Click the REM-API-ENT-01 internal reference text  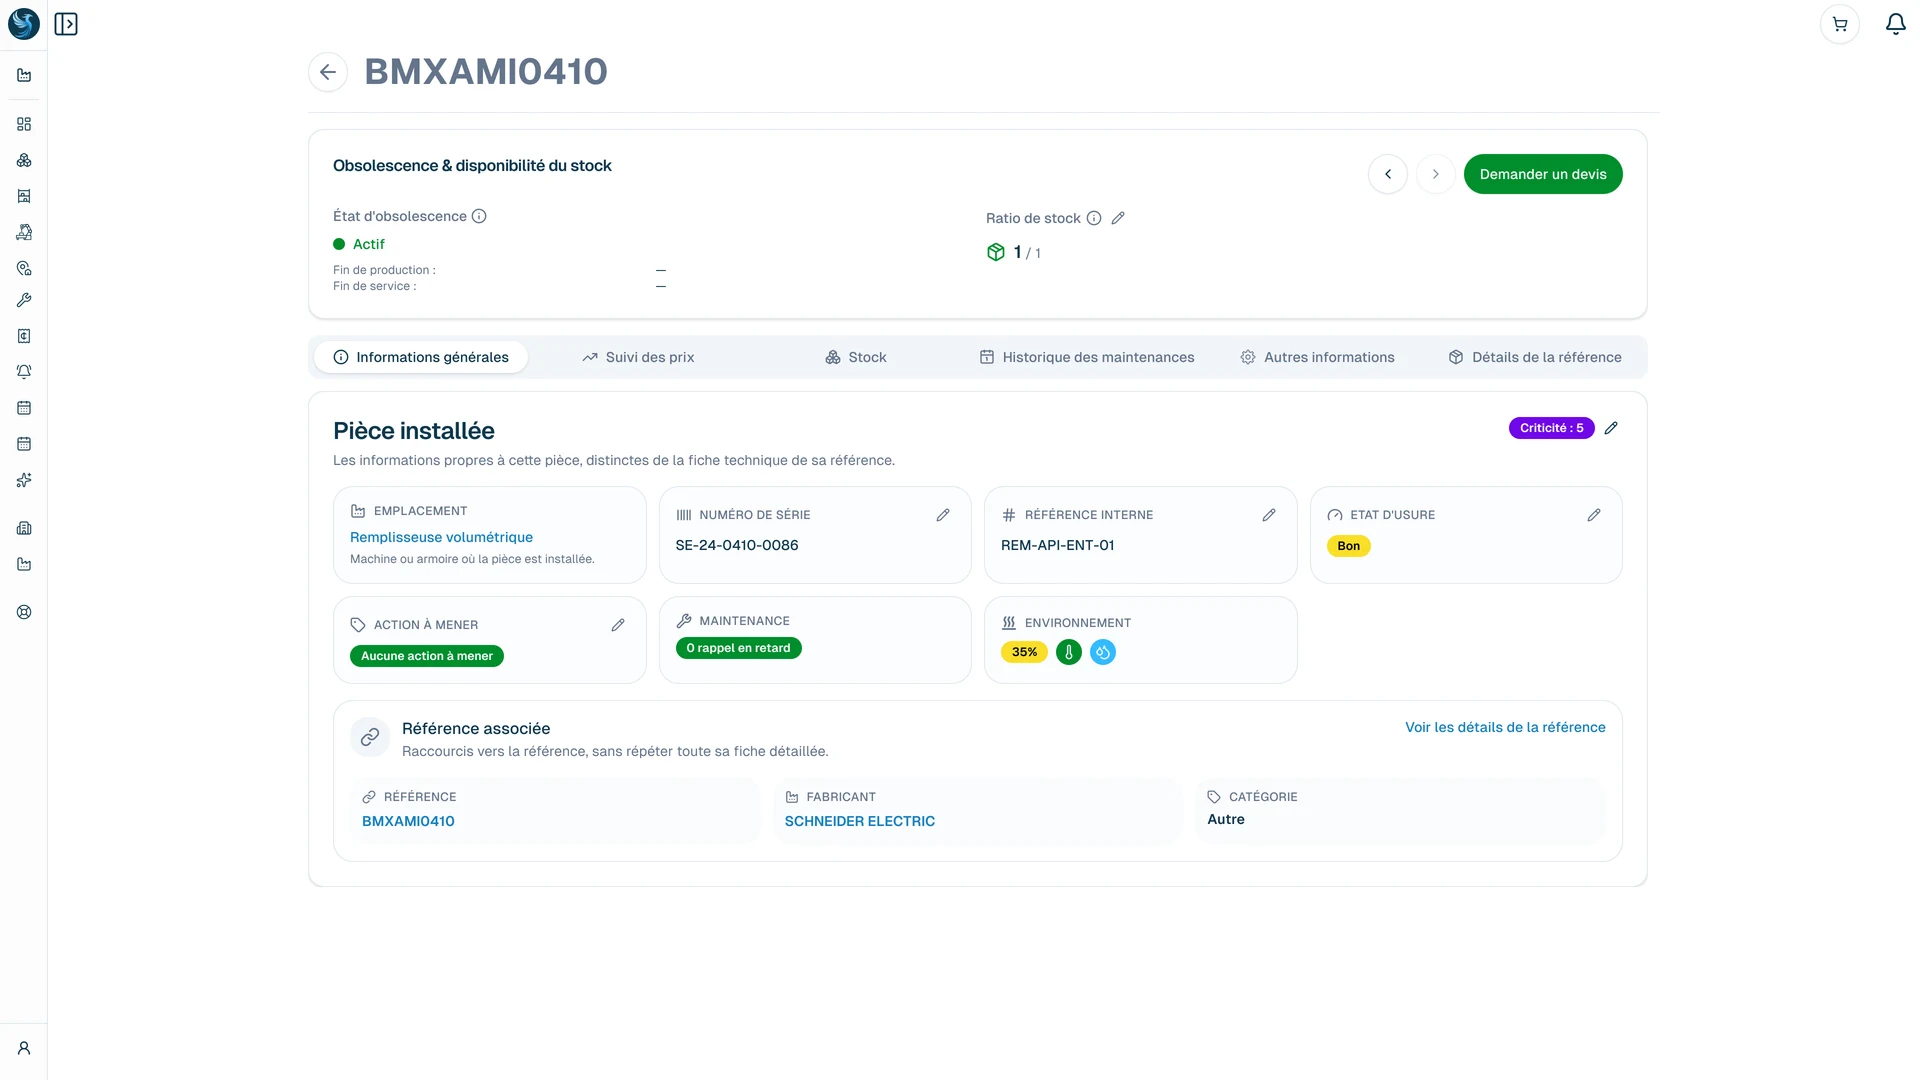click(1057, 545)
